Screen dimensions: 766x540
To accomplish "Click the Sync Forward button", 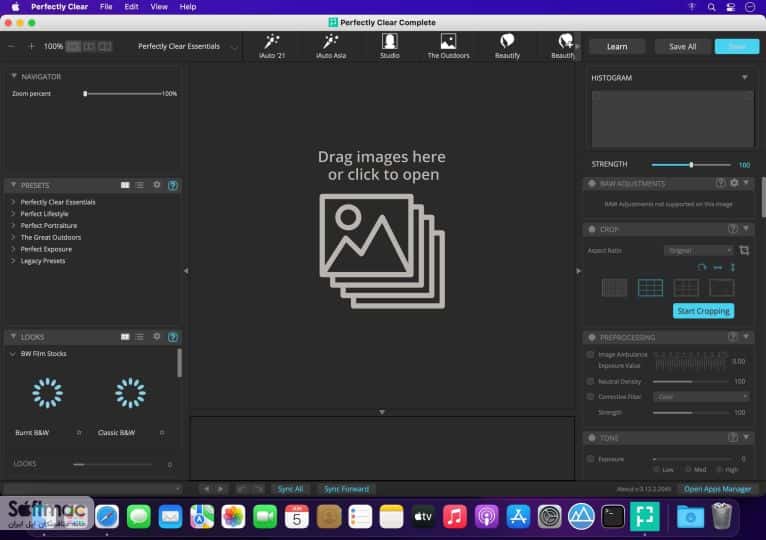I will point(346,489).
